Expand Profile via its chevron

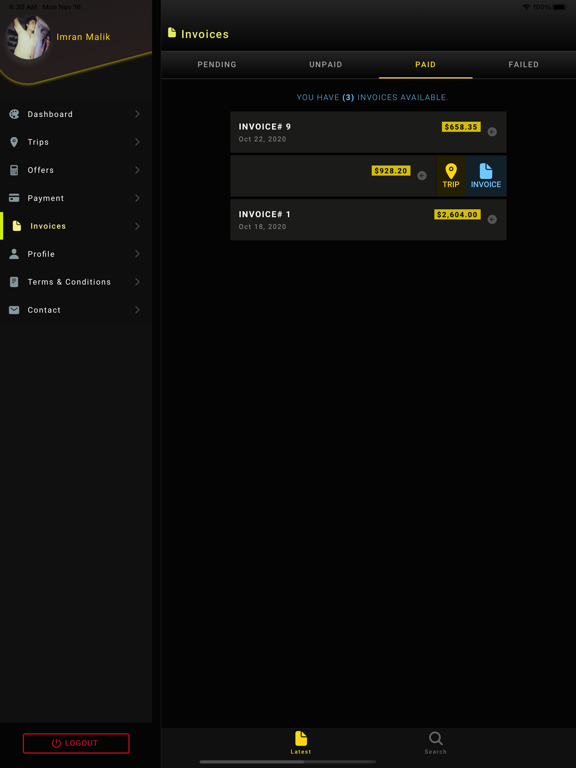click(x=138, y=254)
